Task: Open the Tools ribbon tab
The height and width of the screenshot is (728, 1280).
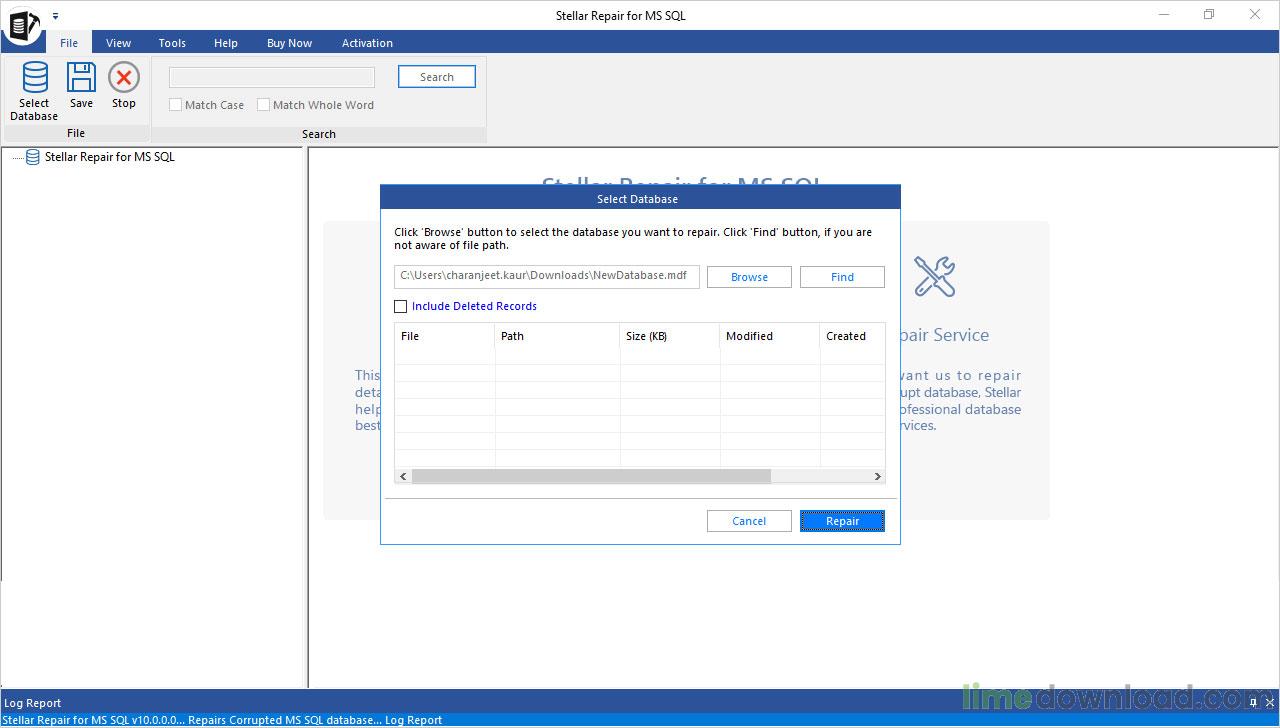Action: [x=172, y=43]
